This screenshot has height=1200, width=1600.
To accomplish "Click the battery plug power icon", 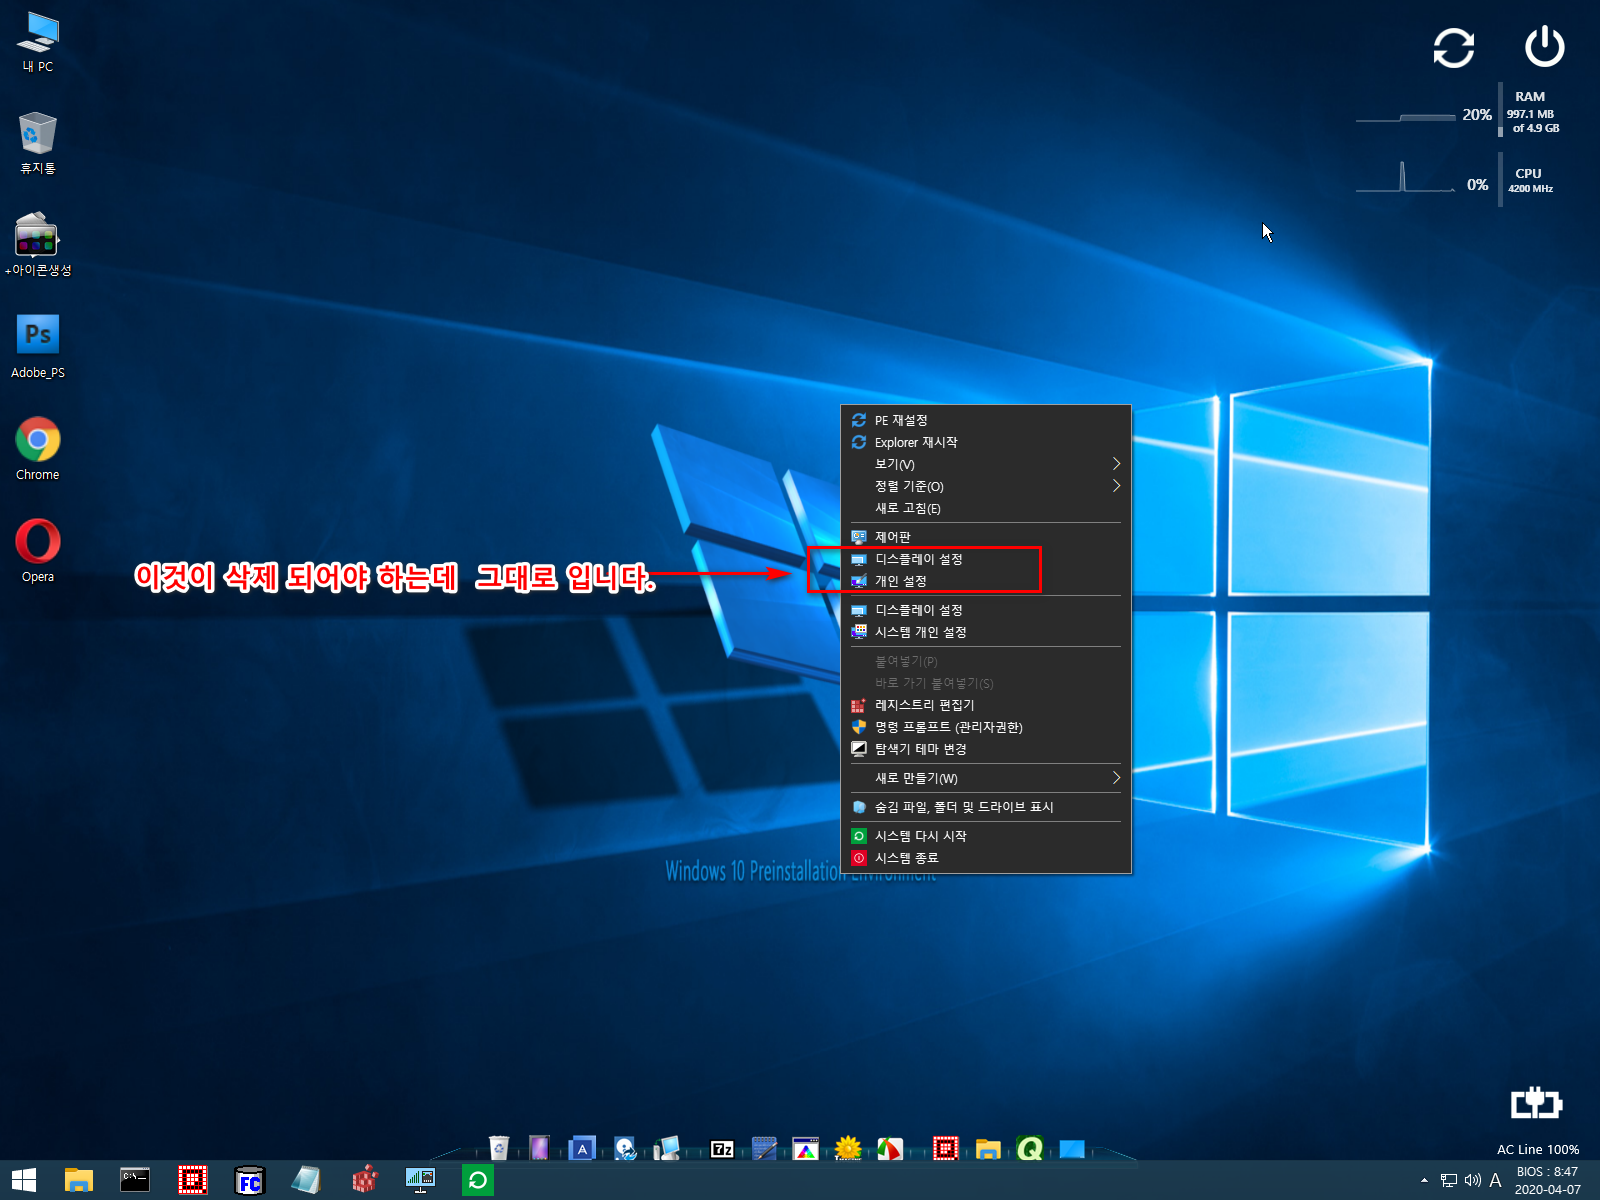I will [1536, 1104].
